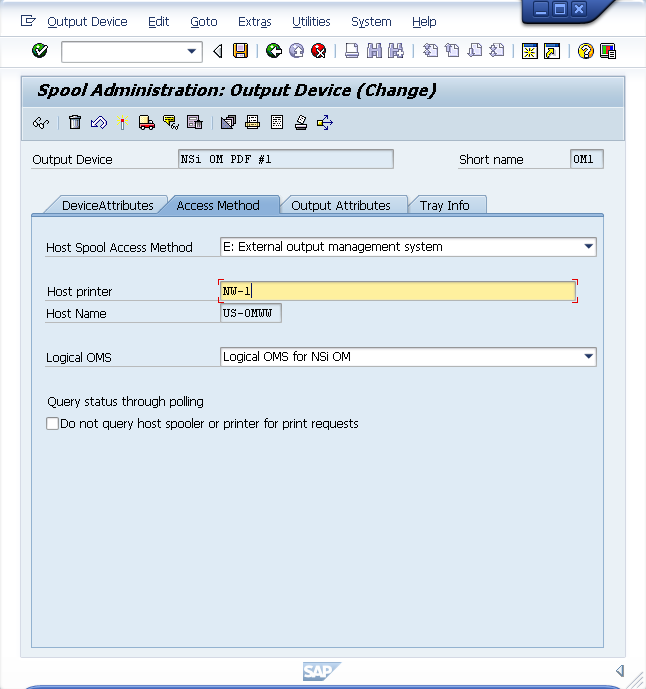Screen dimensions: 646x689
Task: Click the Generate shortcut icon
Action: 552,51
